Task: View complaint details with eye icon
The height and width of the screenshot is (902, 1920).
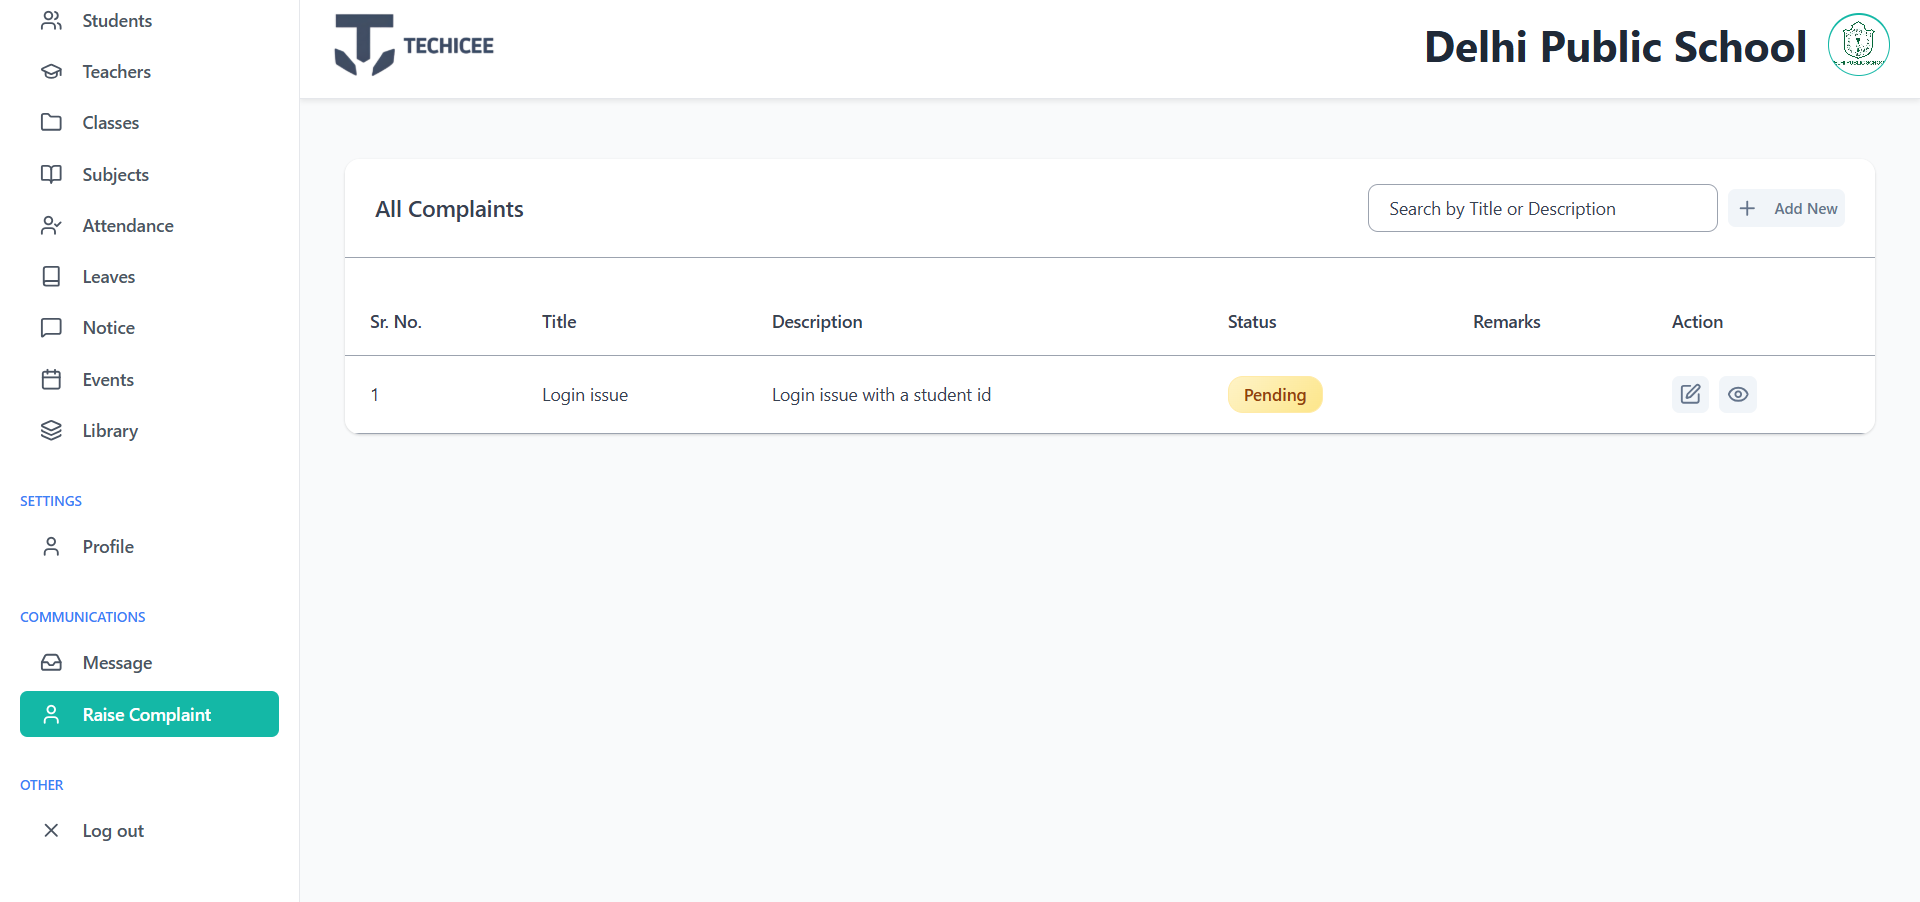Action: (x=1738, y=394)
